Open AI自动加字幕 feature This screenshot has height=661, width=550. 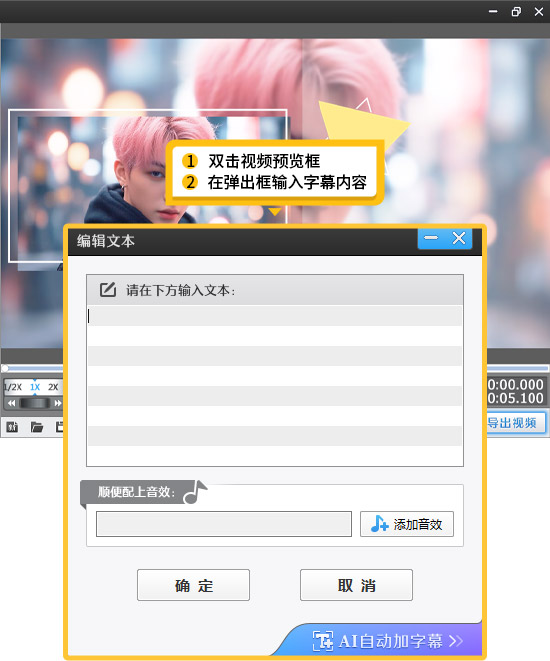pyautogui.click(x=387, y=641)
